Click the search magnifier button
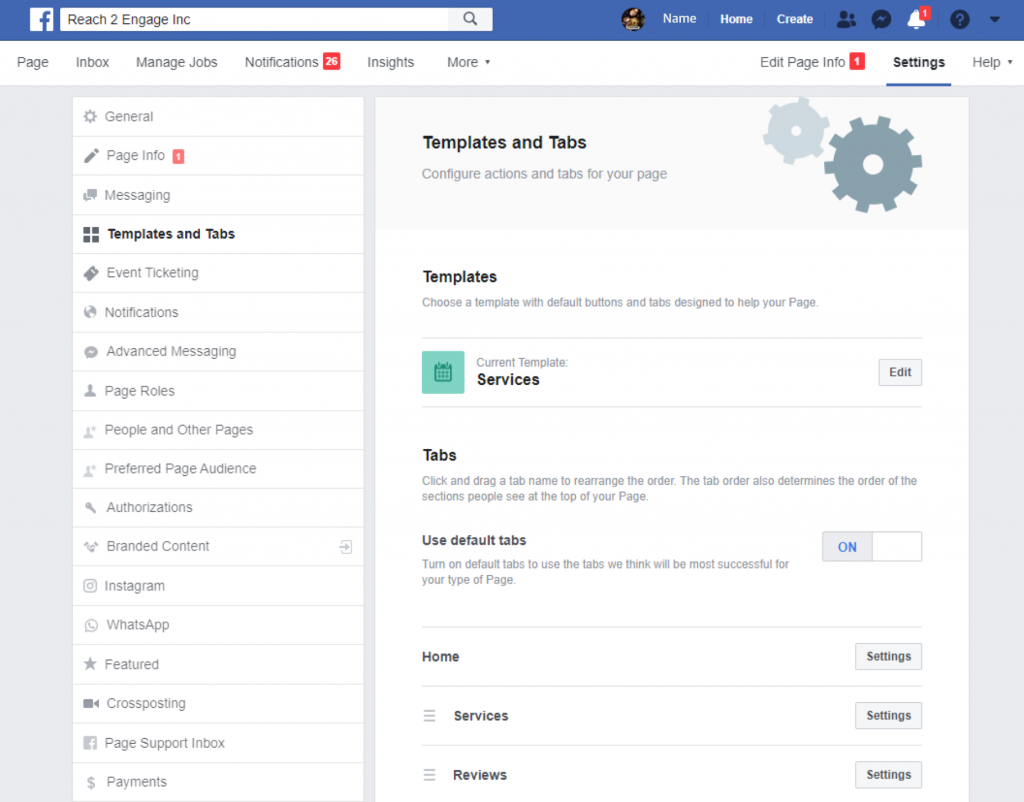 pos(469,19)
